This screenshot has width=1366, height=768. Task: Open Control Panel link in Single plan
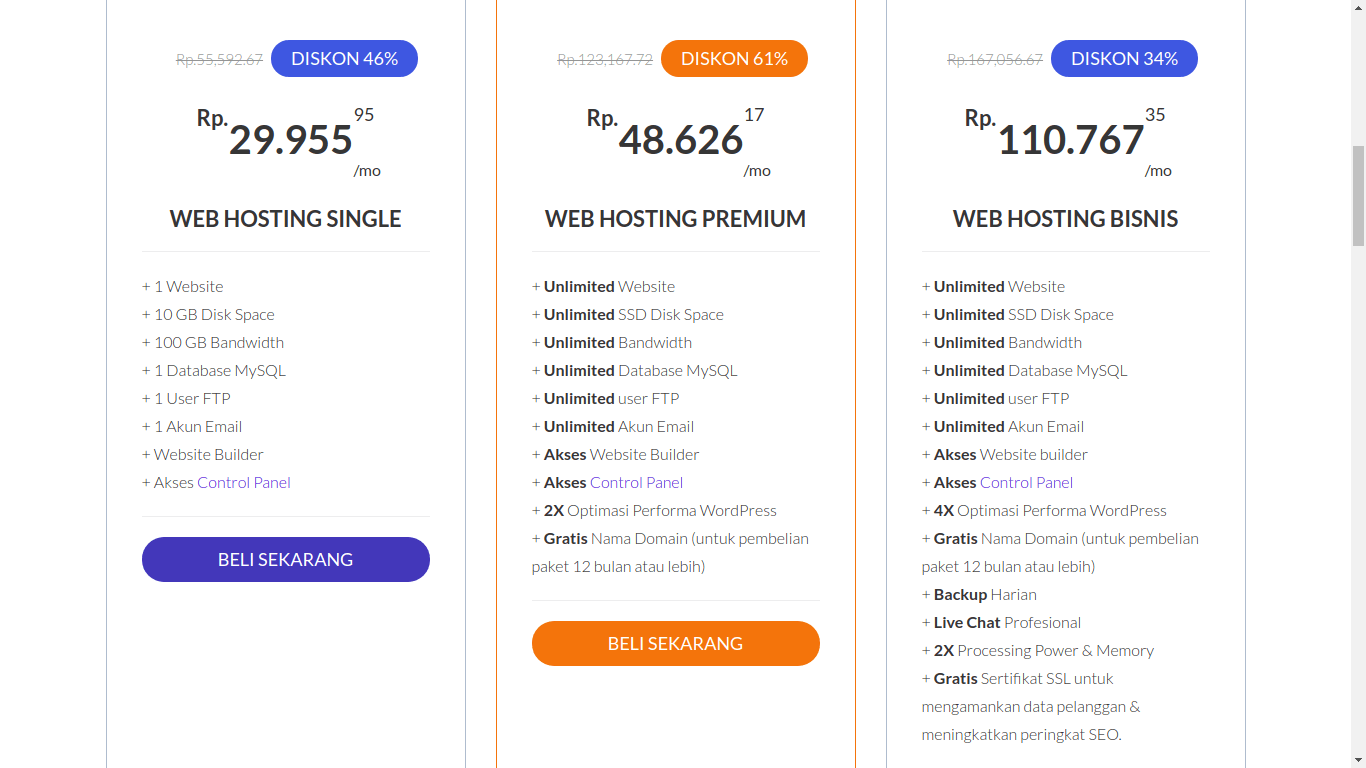[244, 482]
